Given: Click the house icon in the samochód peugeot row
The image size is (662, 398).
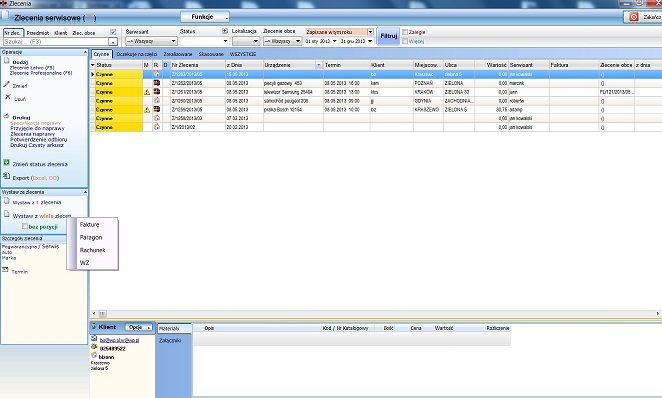Looking at the screenshot, I should click(156, 100).
